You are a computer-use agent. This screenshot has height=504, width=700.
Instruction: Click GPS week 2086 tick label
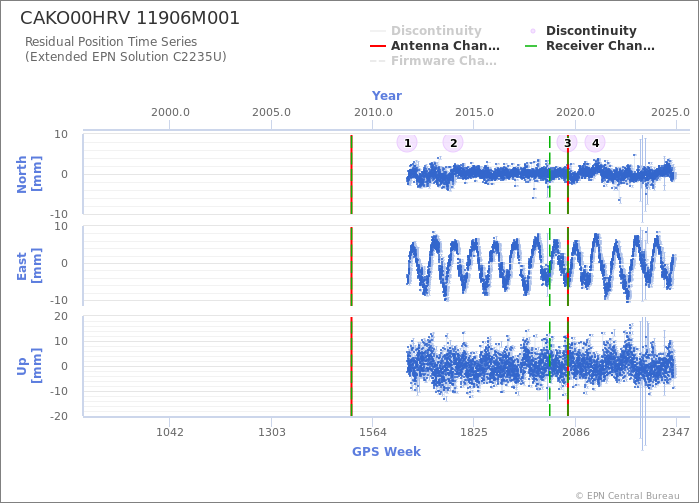575,432
